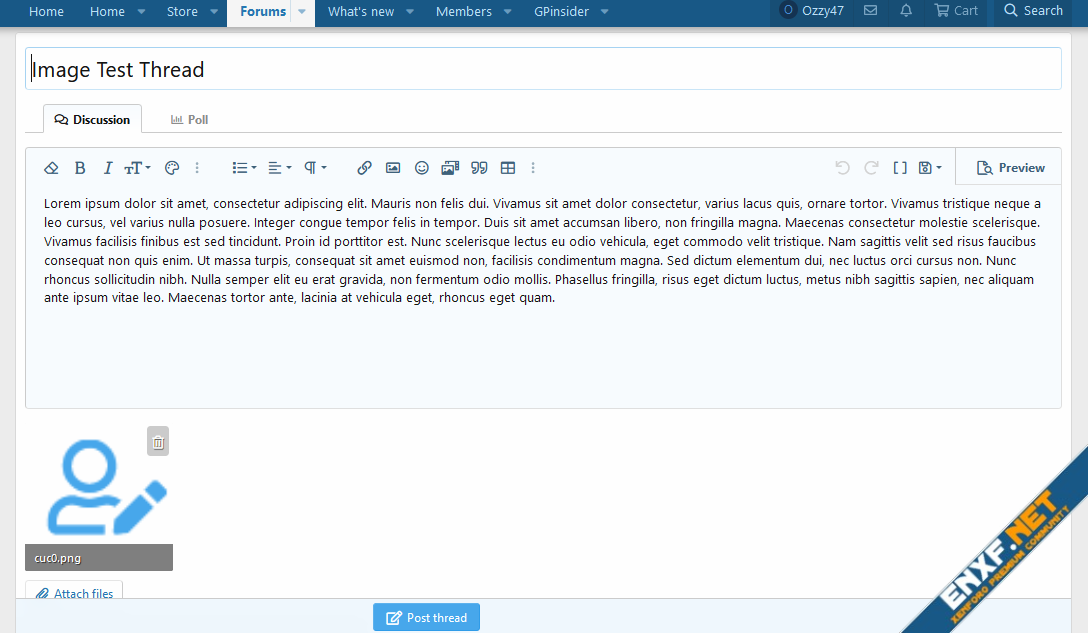The width and height of the screenshot is (1088, 633).
Task: Click the thread title input field
Action: (543, 69)
